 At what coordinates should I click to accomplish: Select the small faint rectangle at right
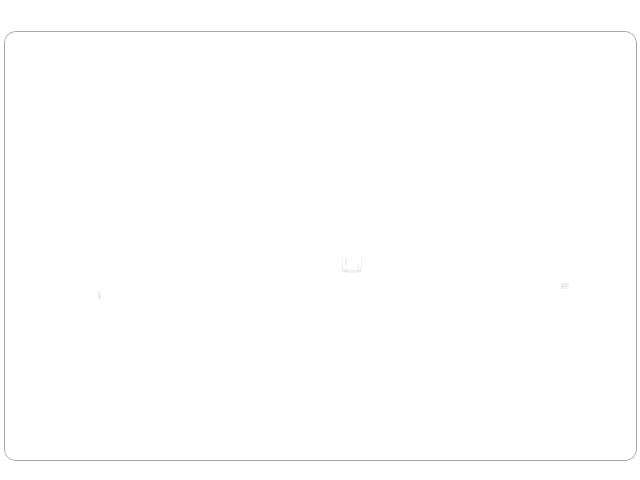coord(565,286)
